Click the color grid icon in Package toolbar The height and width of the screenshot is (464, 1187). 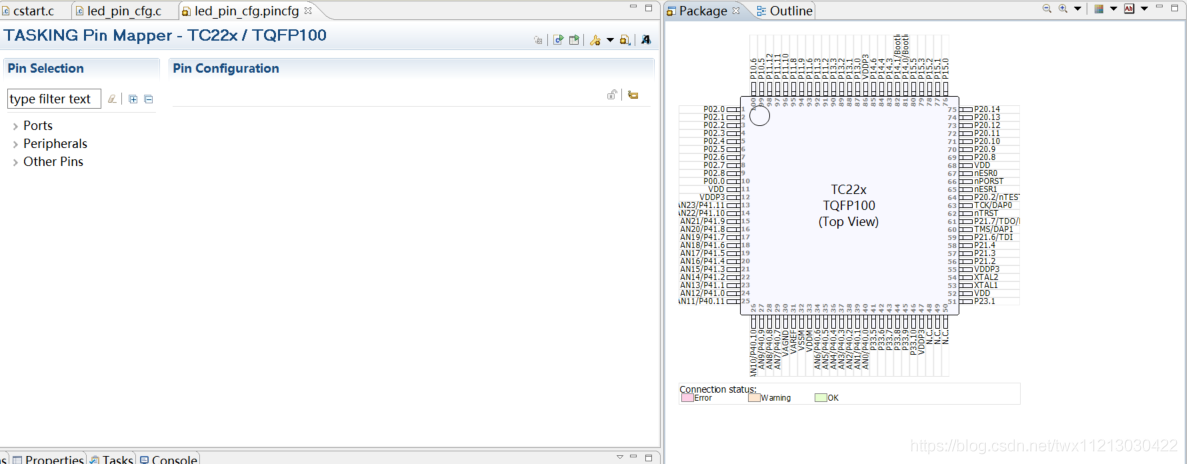click(x=1099, y=9)
